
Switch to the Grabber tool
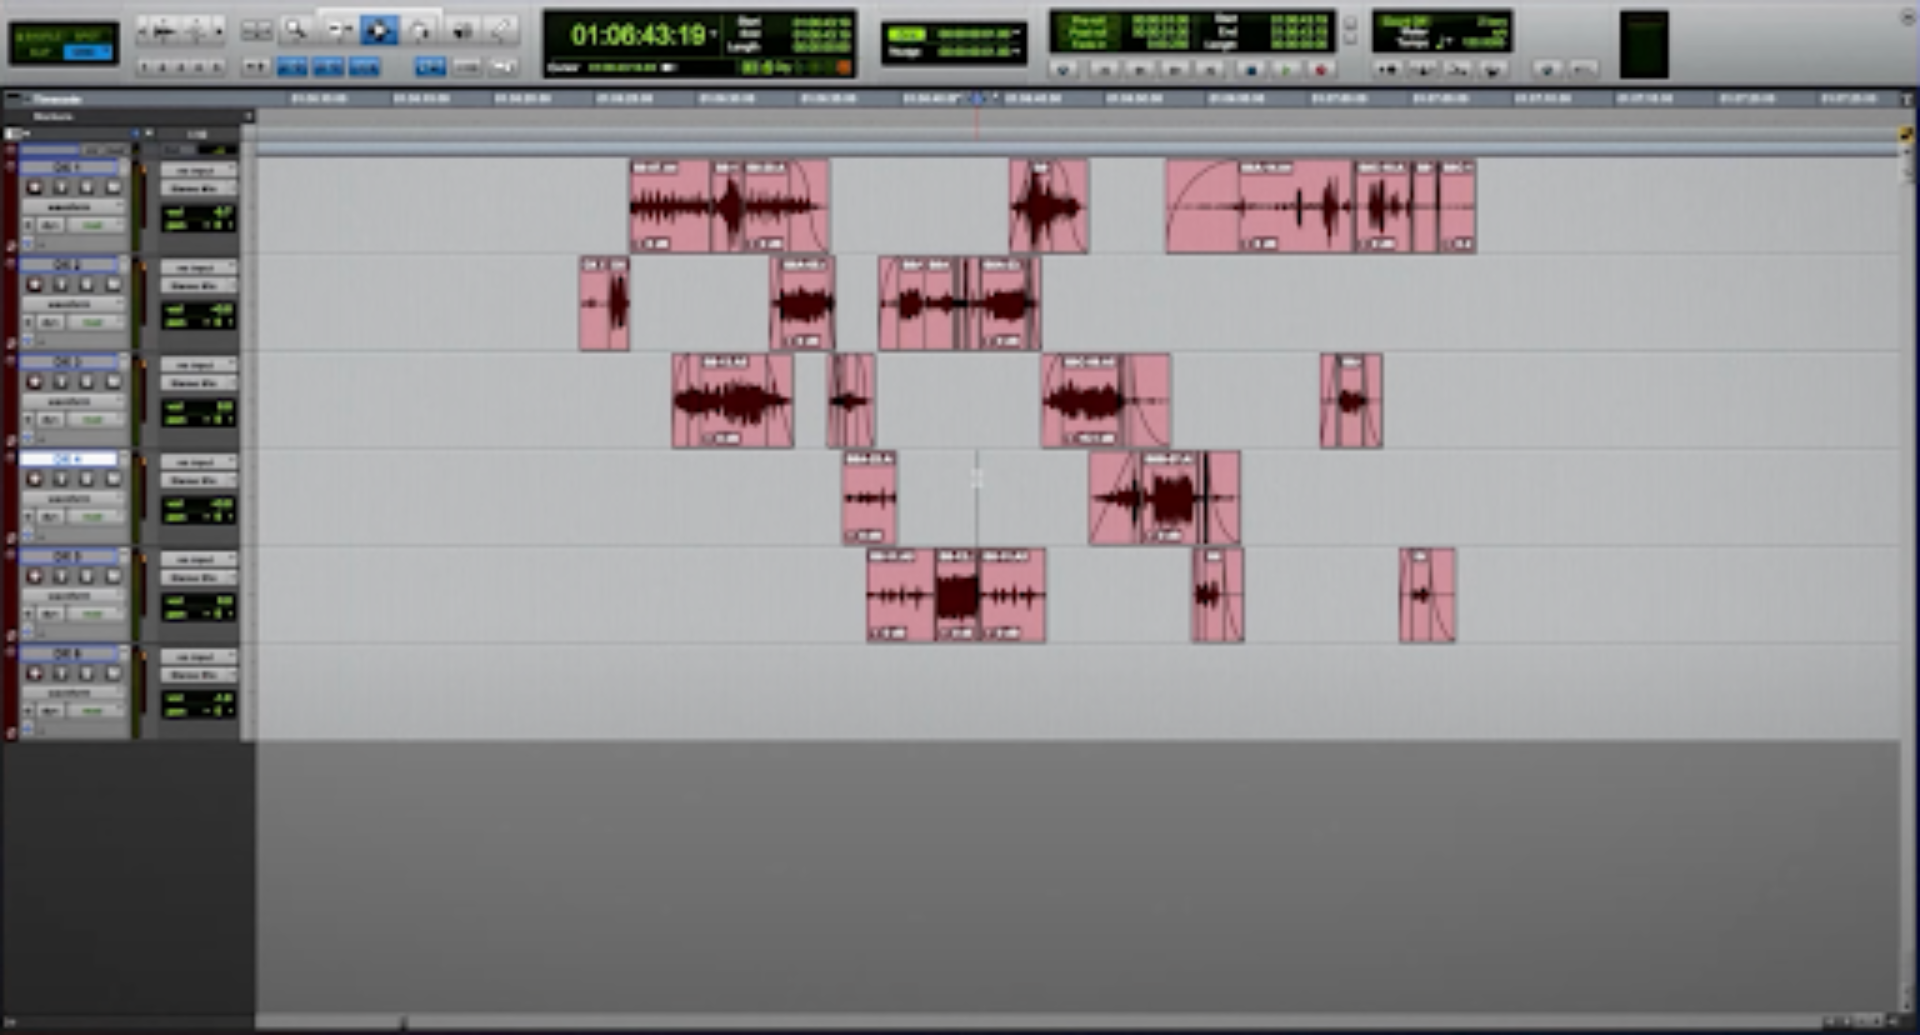tap(380, 30)
